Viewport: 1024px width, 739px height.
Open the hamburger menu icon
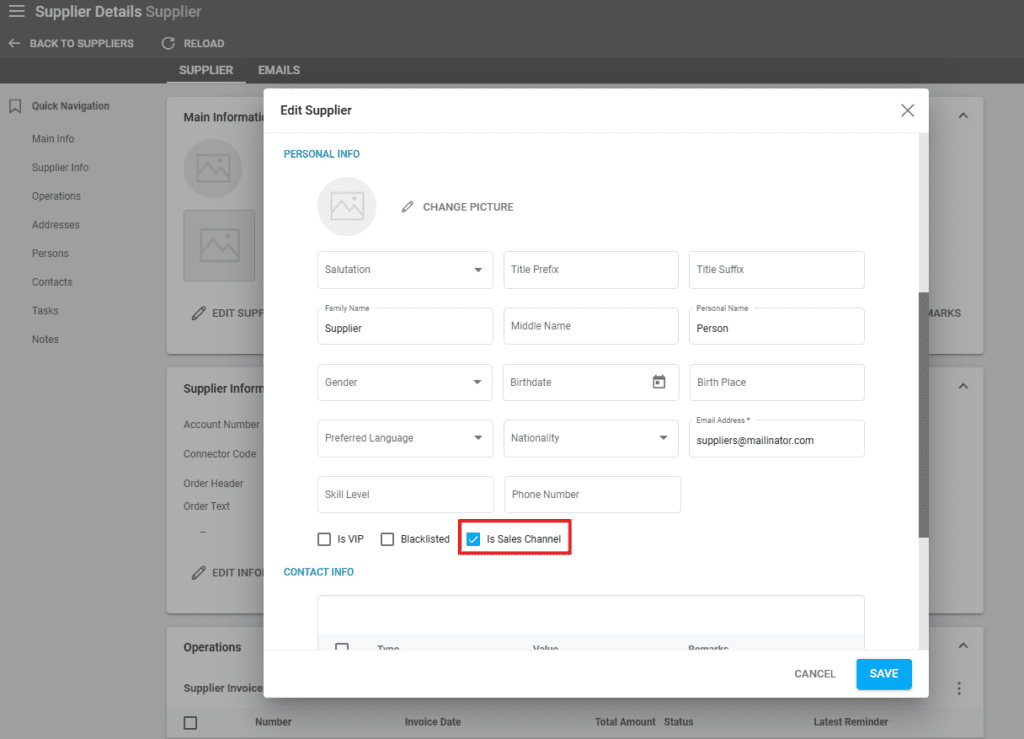(16, 12)
